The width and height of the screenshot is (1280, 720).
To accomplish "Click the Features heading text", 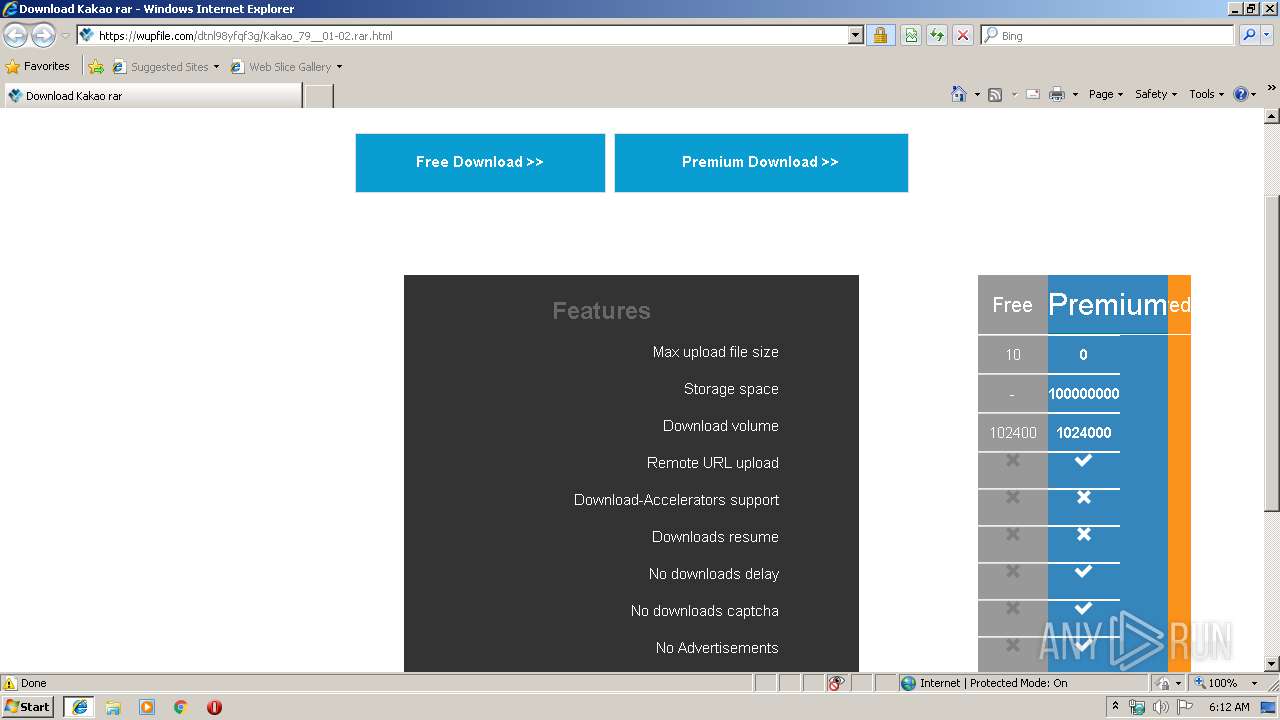I will click(601, 311).
